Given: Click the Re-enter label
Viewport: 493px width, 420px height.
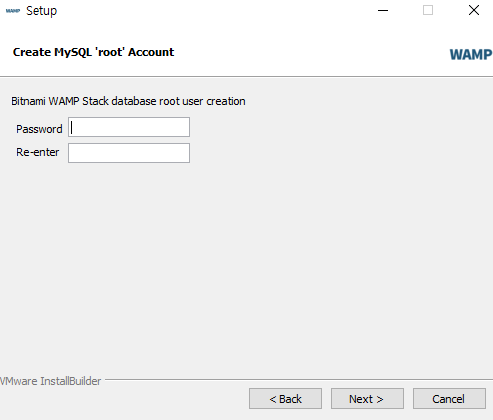Looking at the screenshot, I should click(38, 152).
